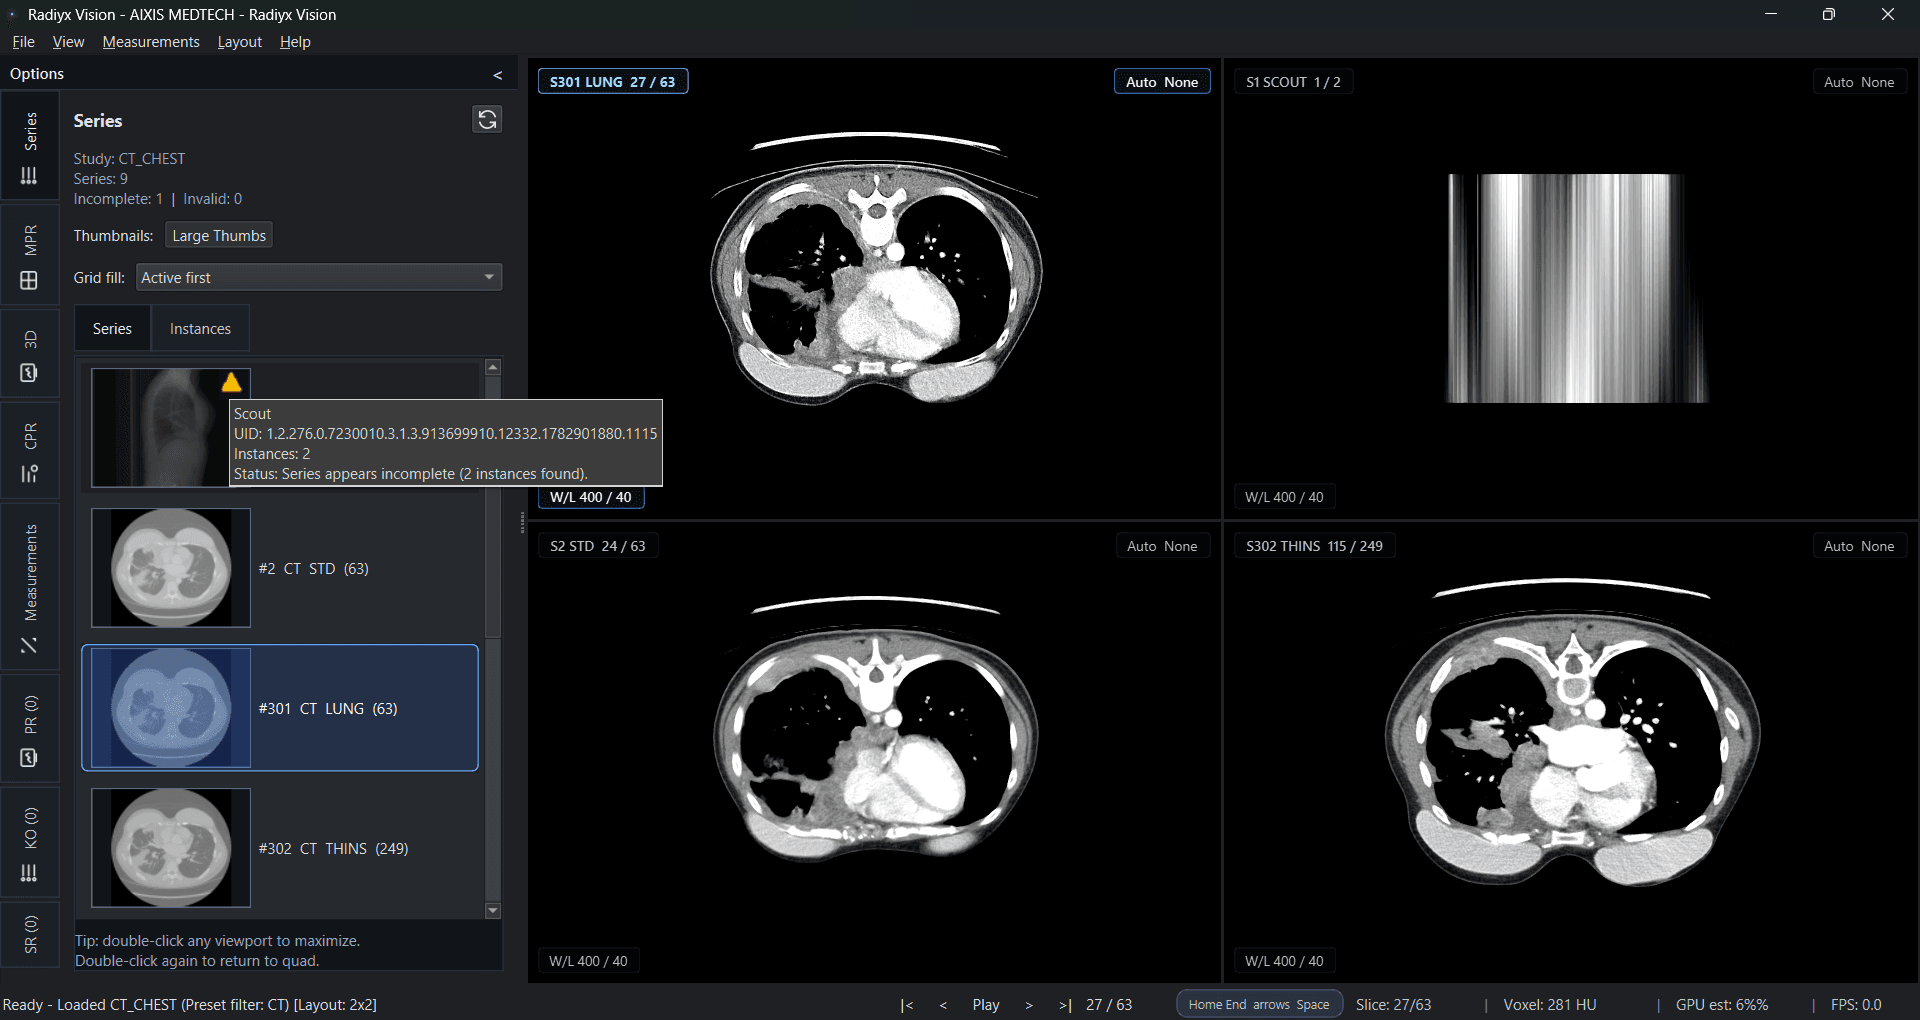Open the Measurements sidebar panel
The height and width of the screenshot is (1020, 1920).
pos(30,587)
